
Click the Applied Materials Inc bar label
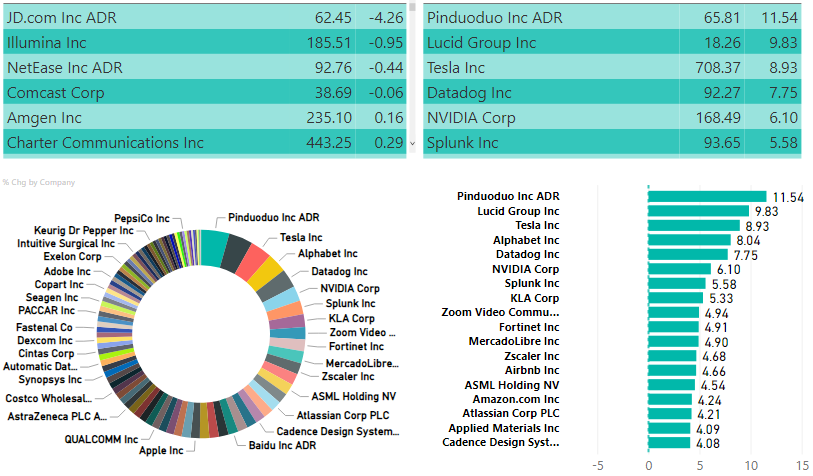[x=504, y=428]
